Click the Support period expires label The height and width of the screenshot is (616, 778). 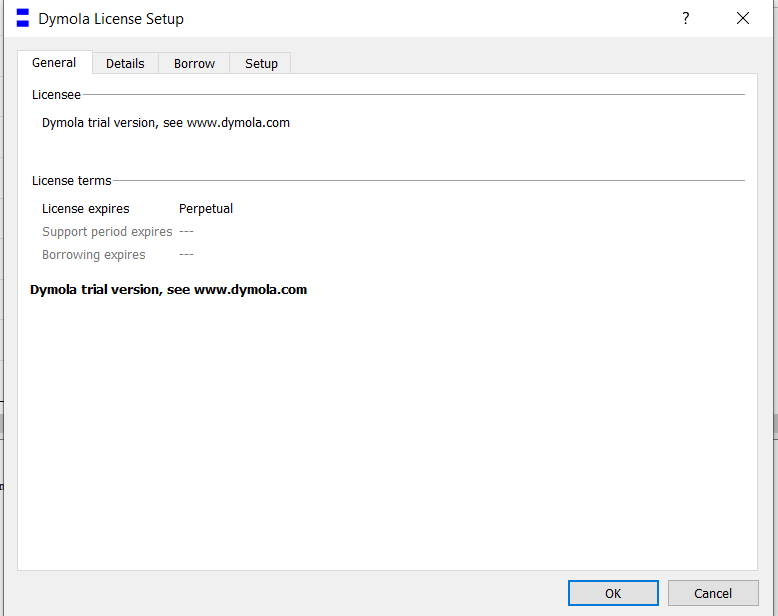107,232
